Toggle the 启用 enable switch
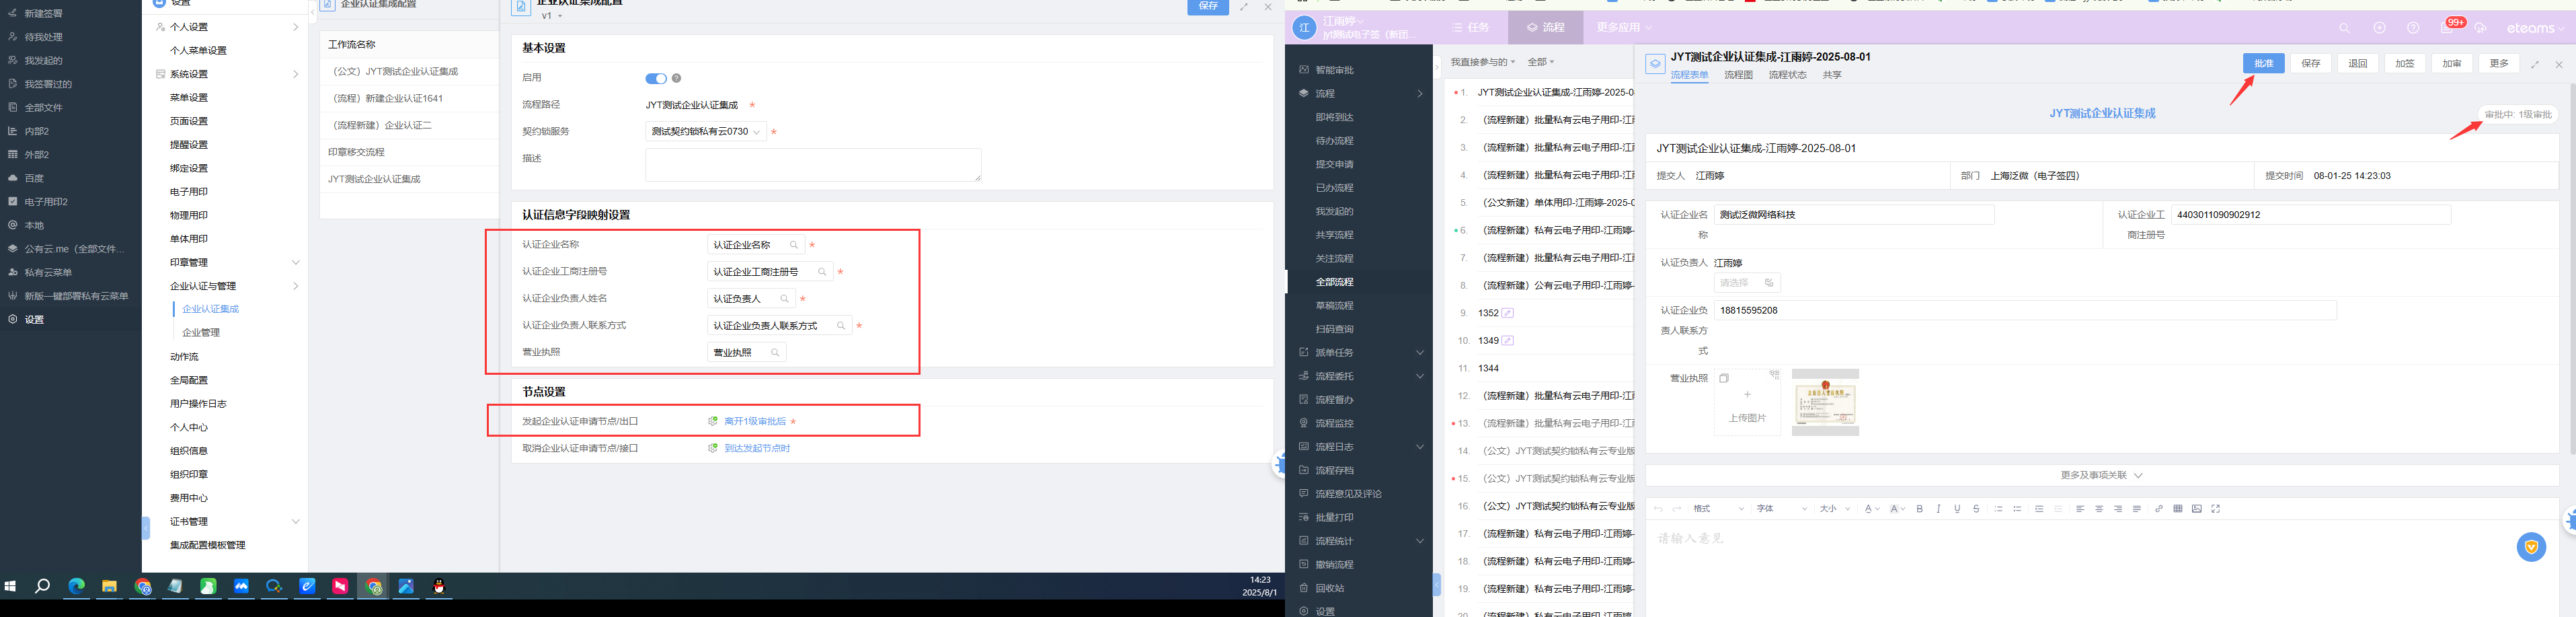Viewport: 2576px width, 617px height. click(x=656, y=78)
